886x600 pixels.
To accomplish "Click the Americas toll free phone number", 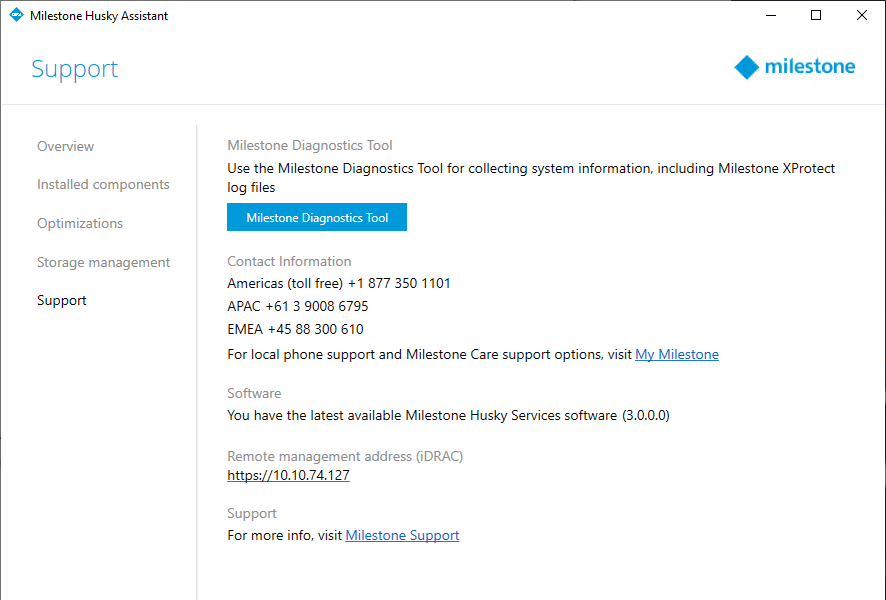I will [399, 283].
